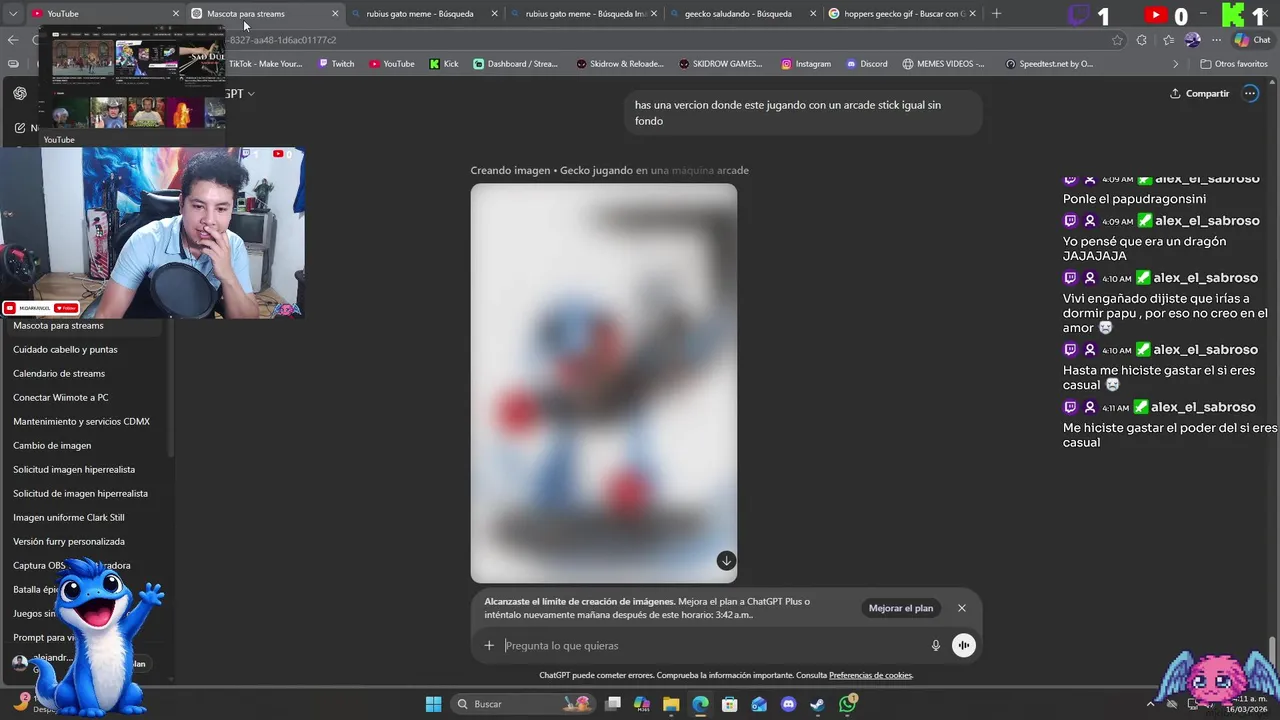Open the Edge settings three-dots menu

1216,40
